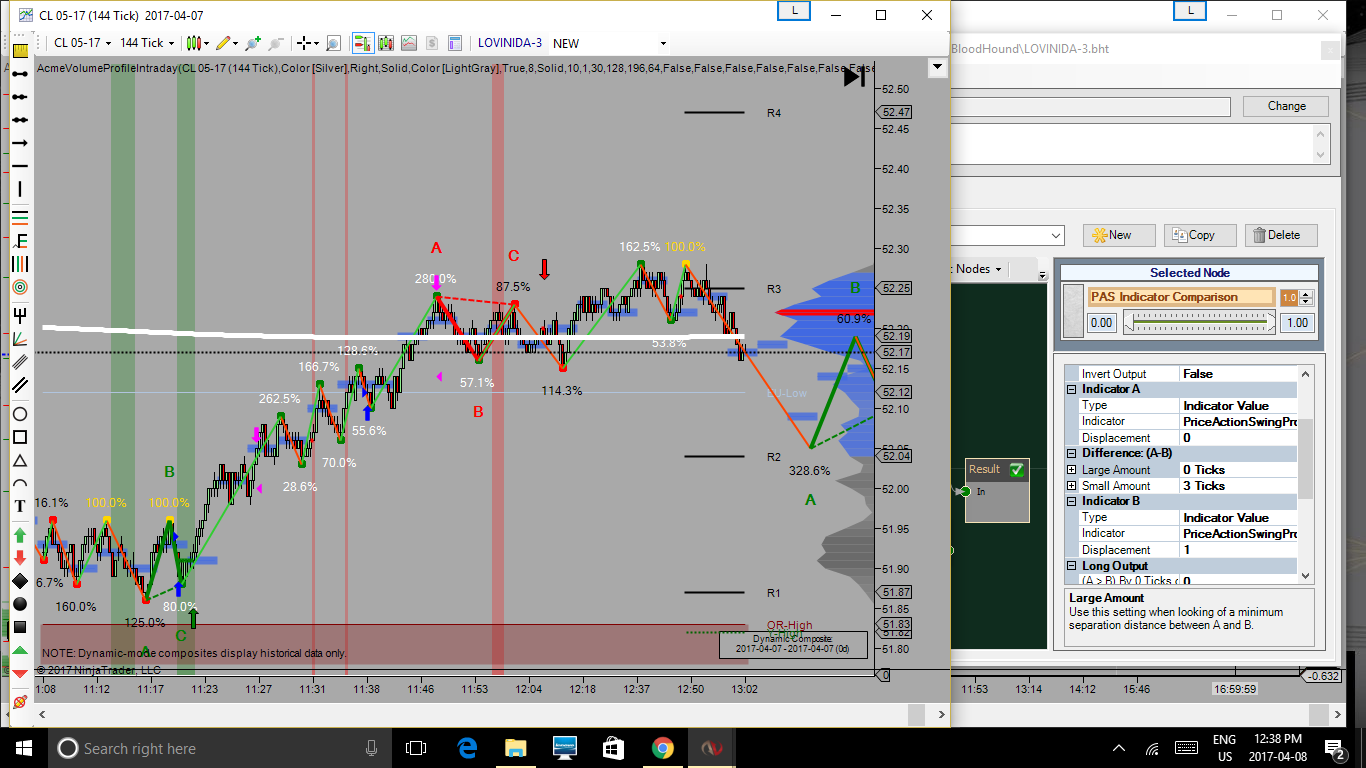Click the zoom in magnifier with green plus

pos(253,43)
